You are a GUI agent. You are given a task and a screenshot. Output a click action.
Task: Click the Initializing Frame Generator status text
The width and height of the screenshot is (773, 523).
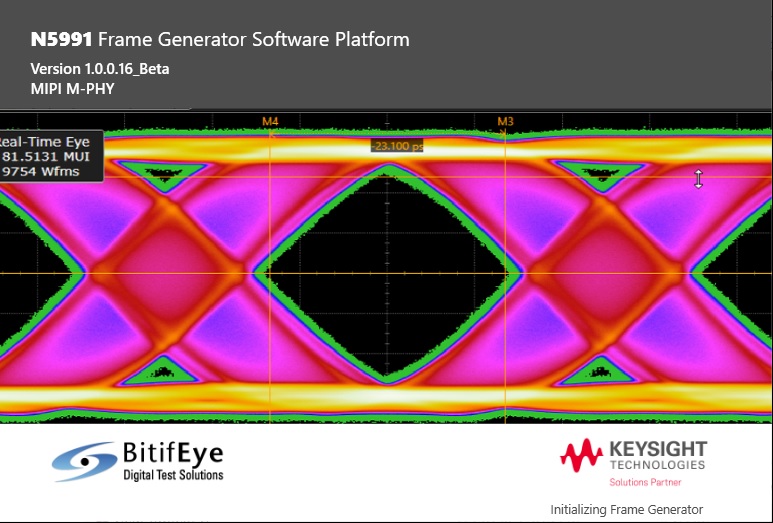click(626, 509)
